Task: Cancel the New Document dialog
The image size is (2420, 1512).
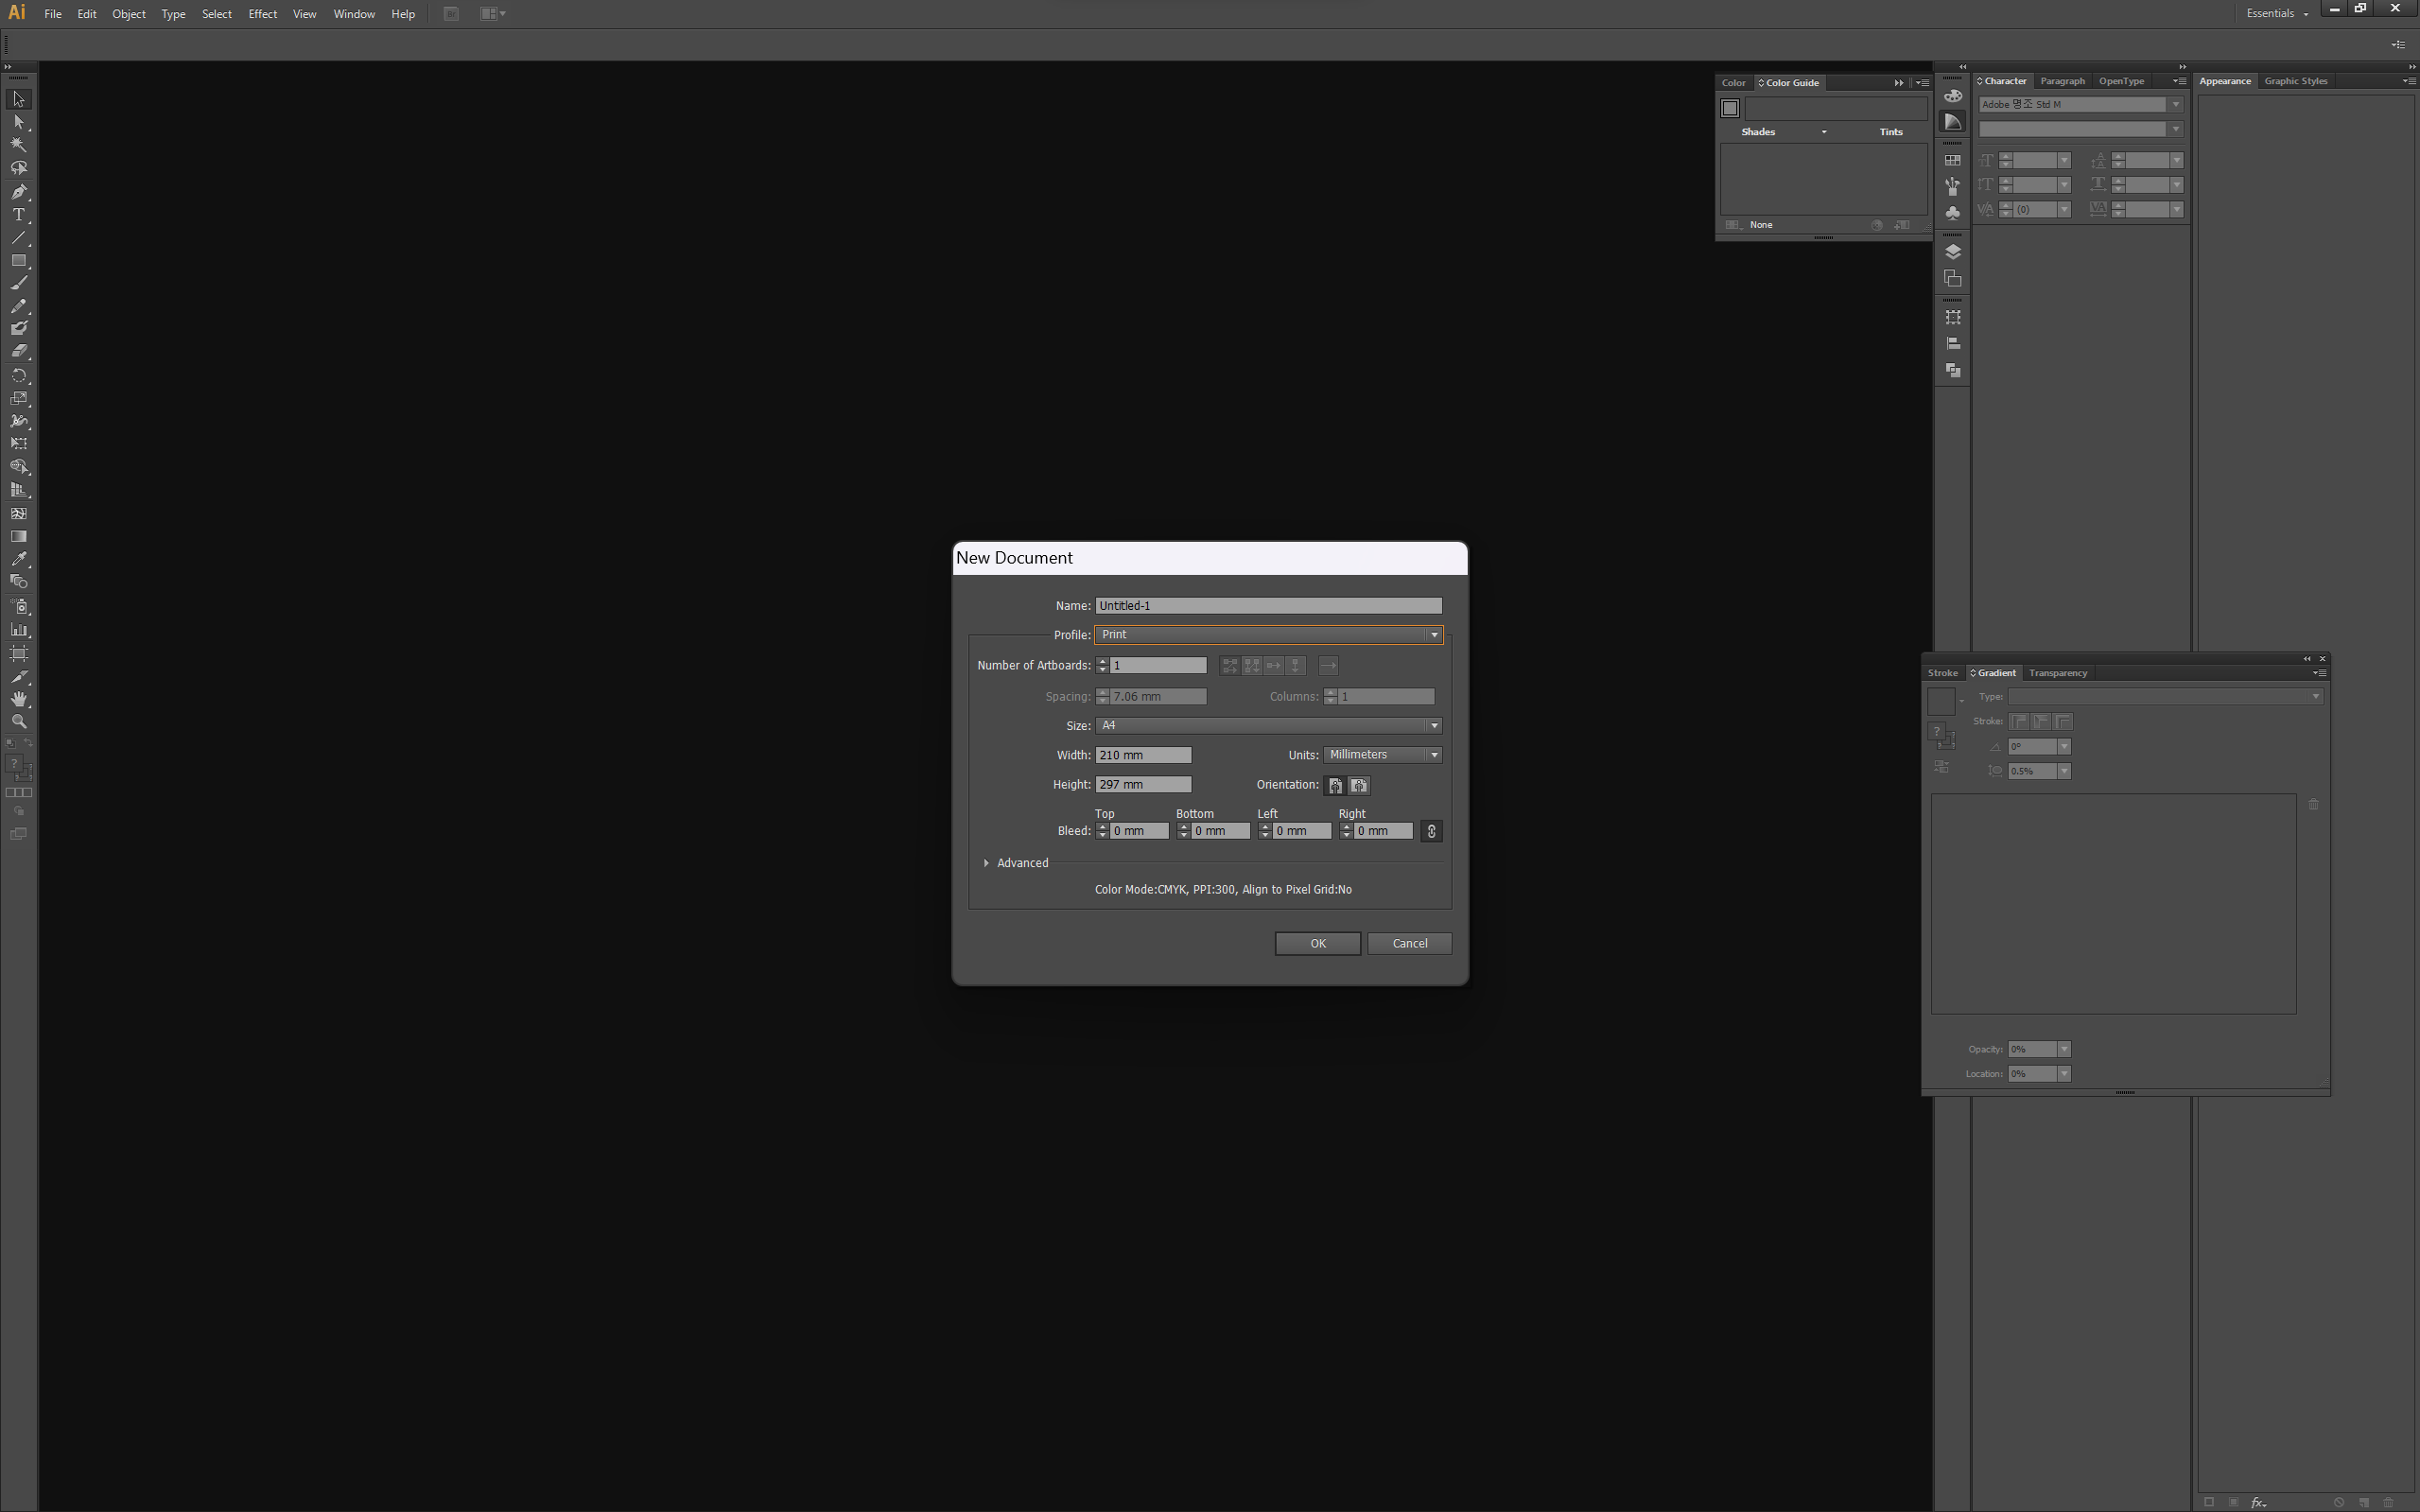Action: 1409,943
